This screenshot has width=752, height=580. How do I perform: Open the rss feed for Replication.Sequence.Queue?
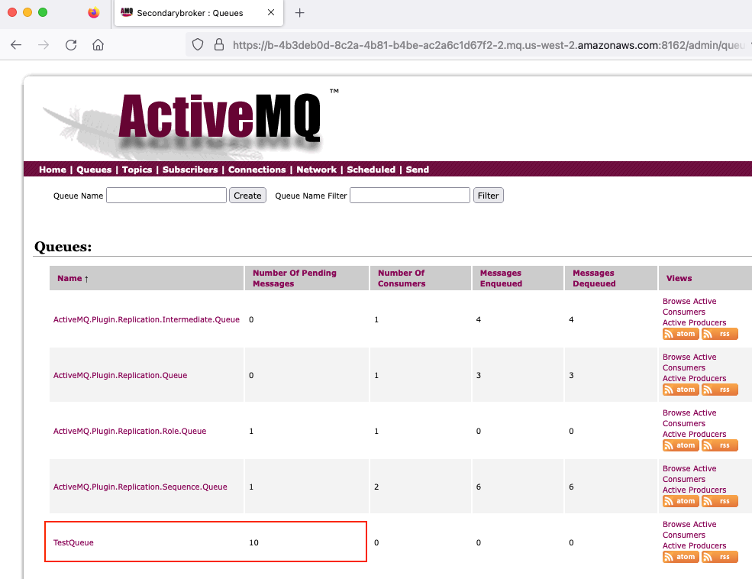click(719, 501)
